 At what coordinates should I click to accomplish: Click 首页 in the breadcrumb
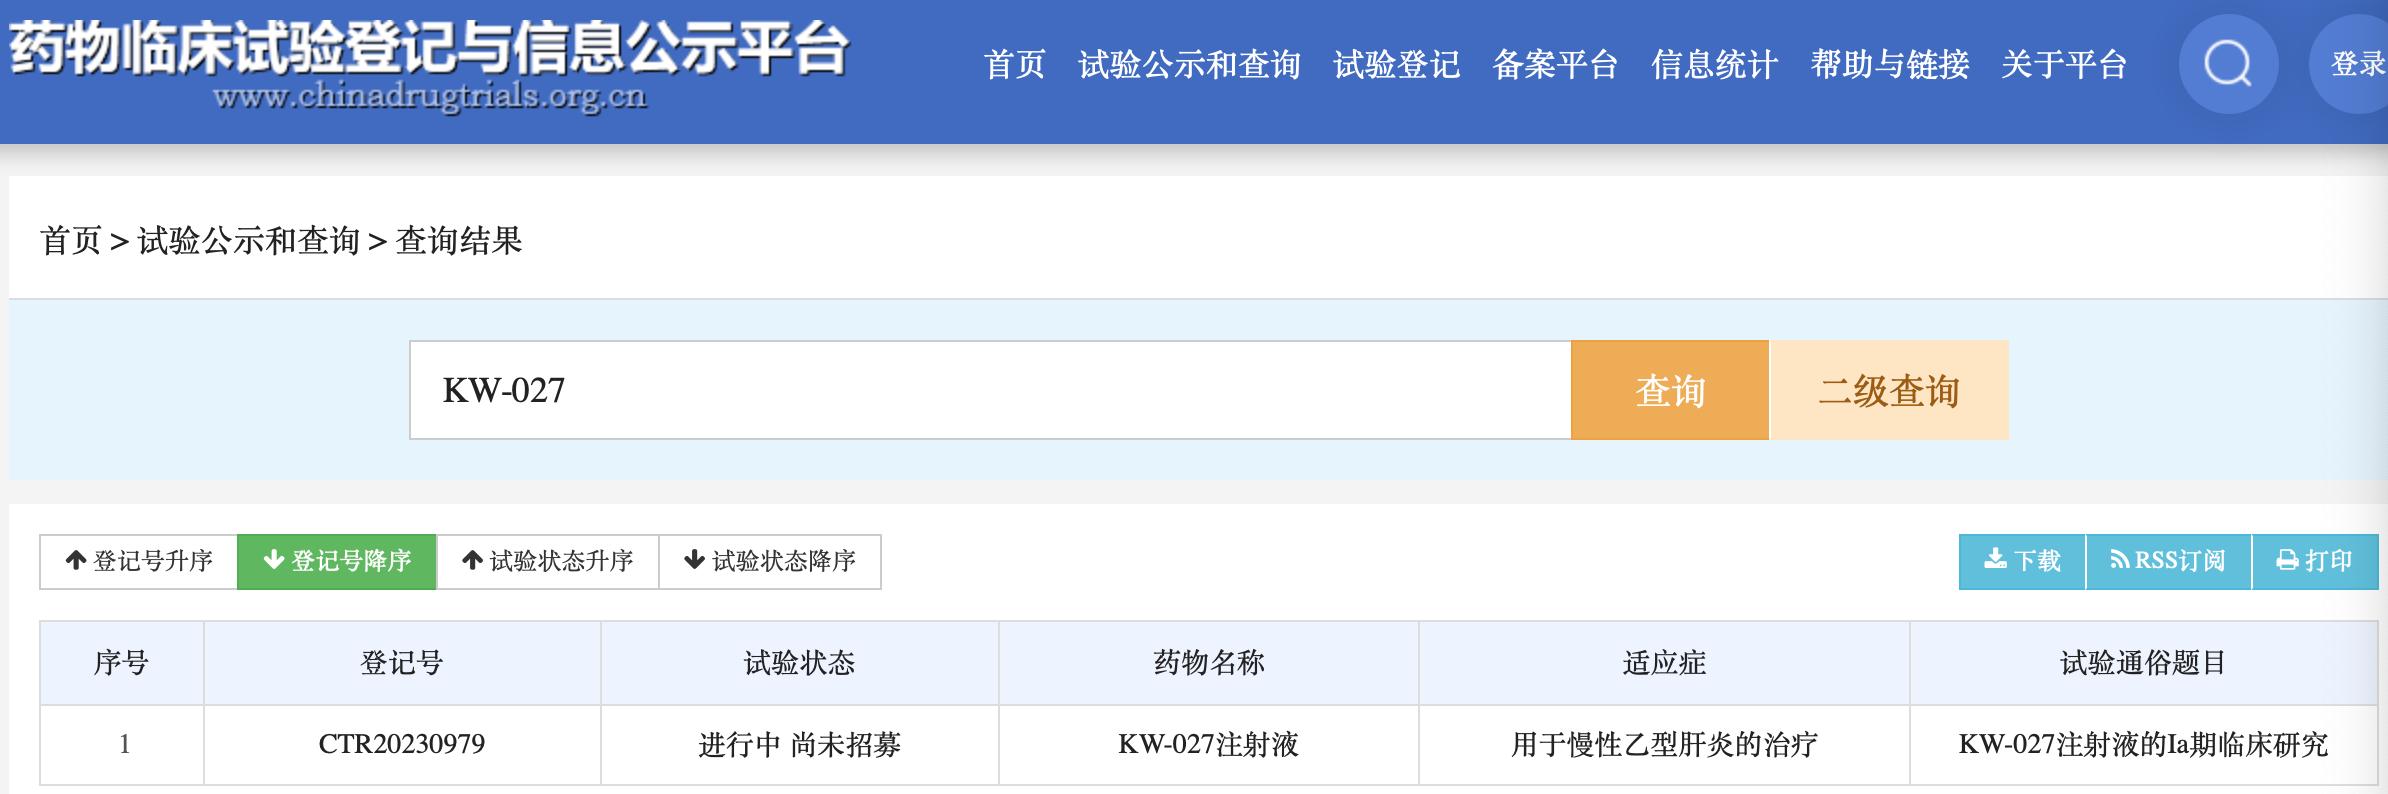(x=71, y=241)
